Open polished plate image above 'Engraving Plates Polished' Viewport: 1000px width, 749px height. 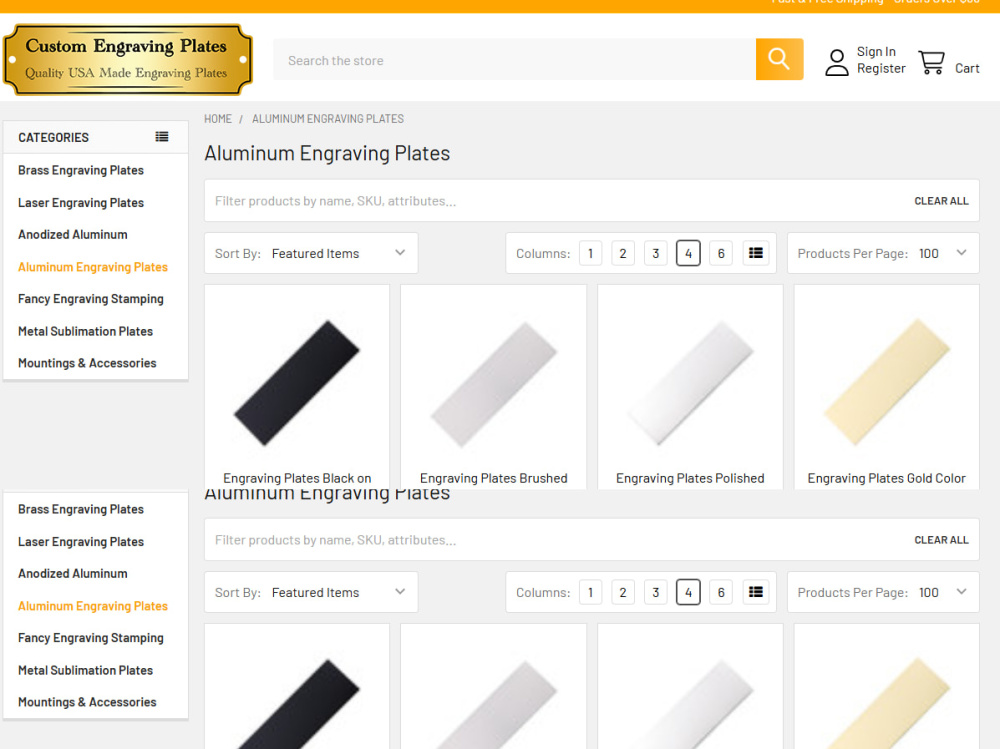pos(690,383)
